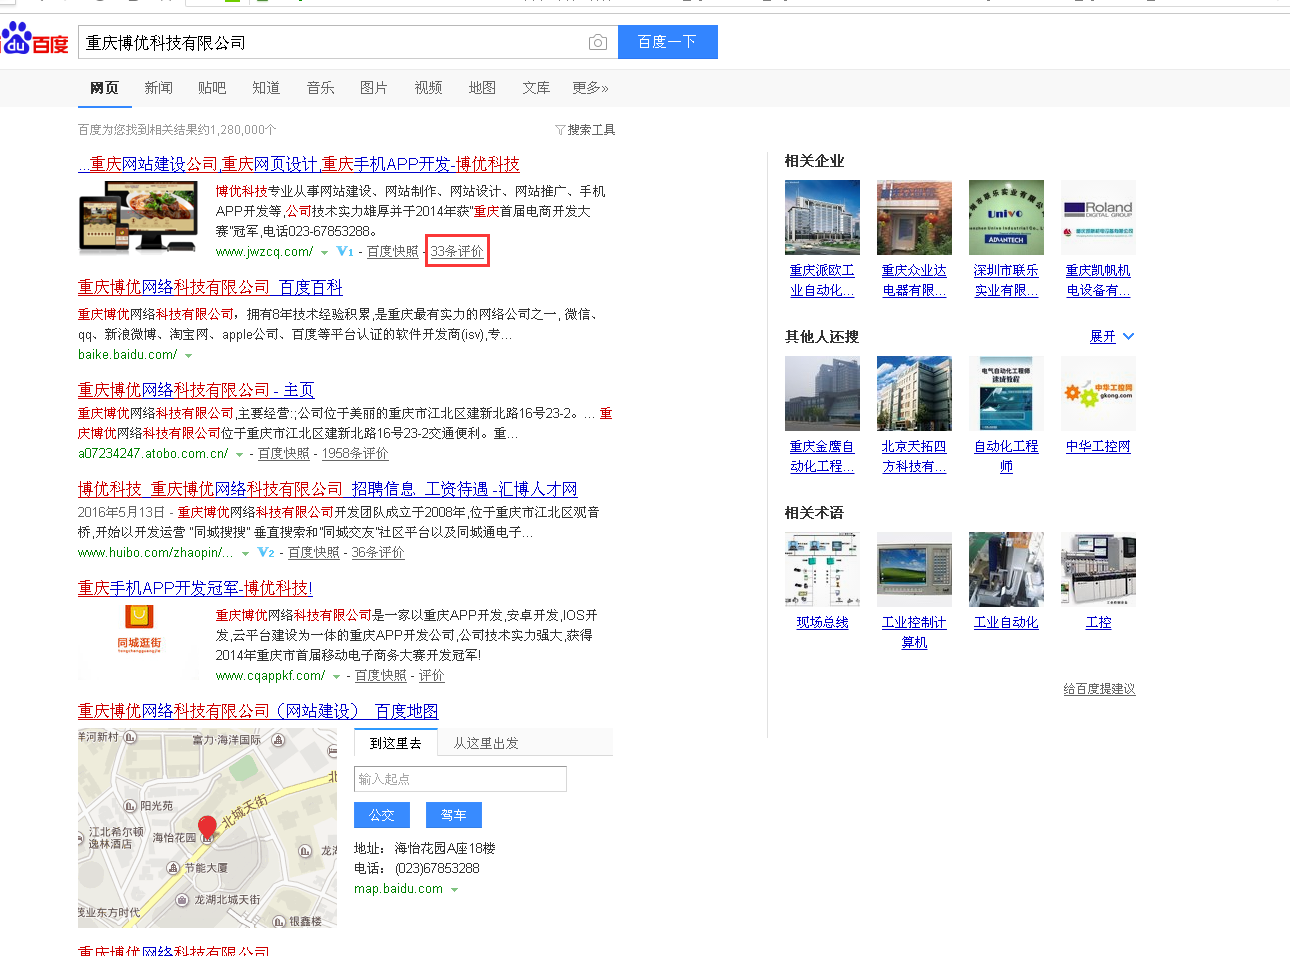The image size is (1290, 956).
Task: Open 现场总线 term thumbnail
Action: click(x=822, y=569)
